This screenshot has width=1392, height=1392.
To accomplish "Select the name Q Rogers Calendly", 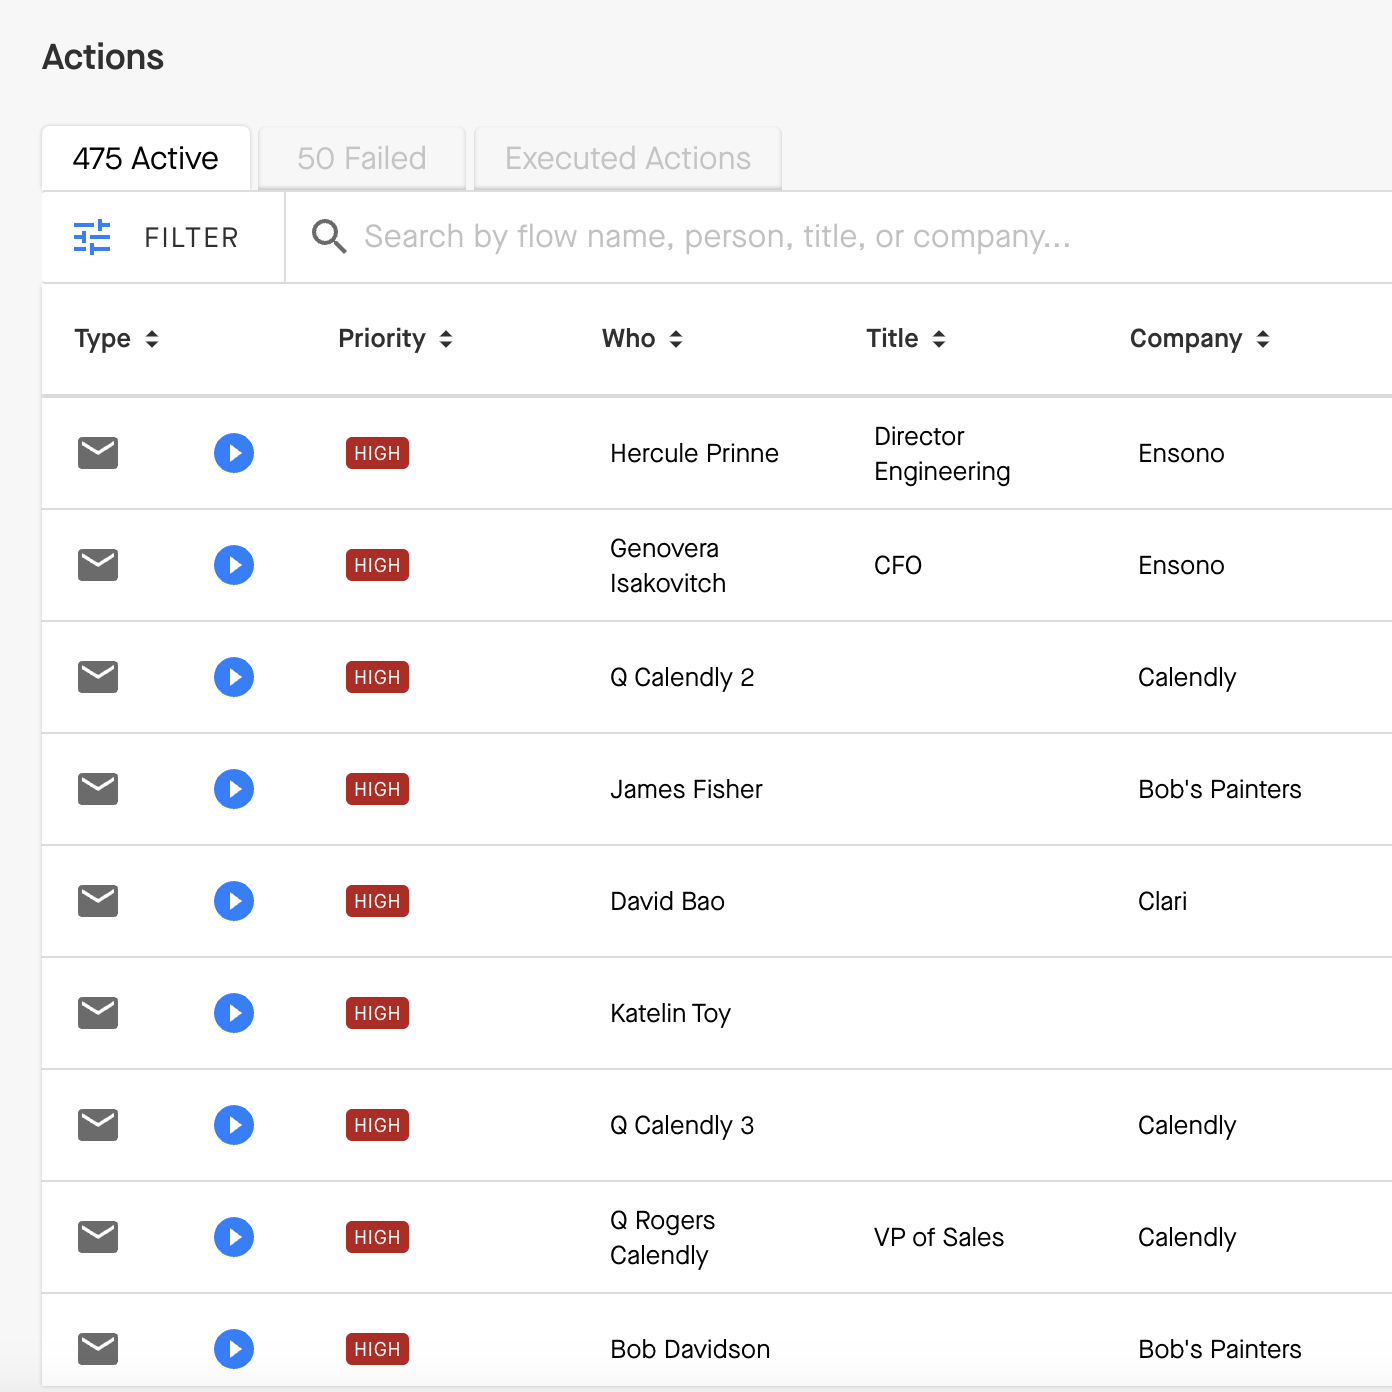I will tap(662, 1238).
